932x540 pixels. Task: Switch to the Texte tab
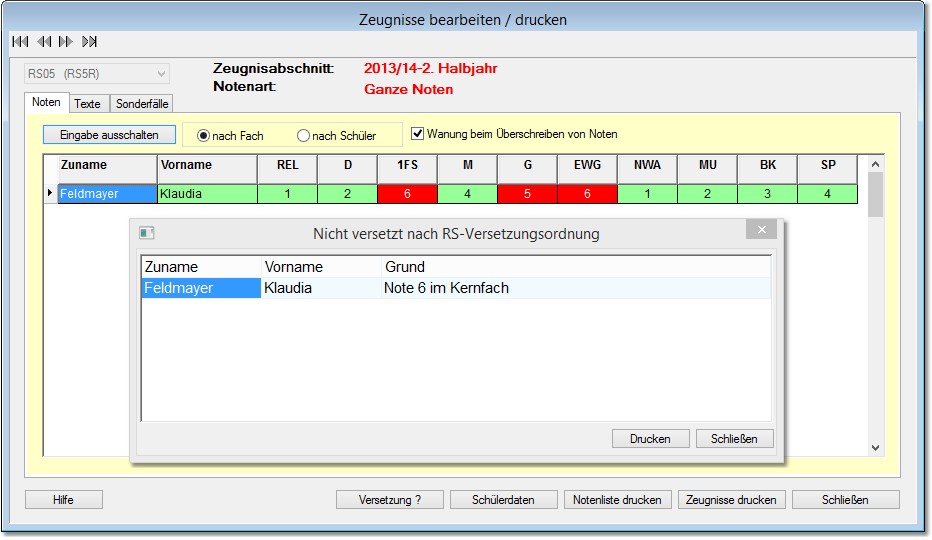tap(88, 103)
